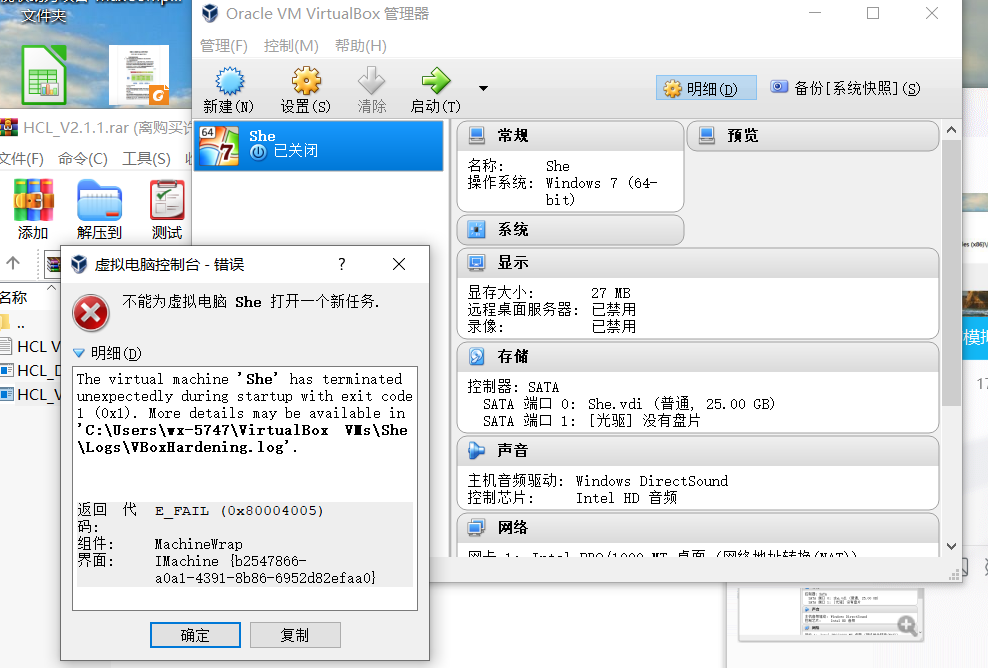Screen dimensions: 988x668
Task: Click the Network (网络) section header
Action: coord(698,527)
